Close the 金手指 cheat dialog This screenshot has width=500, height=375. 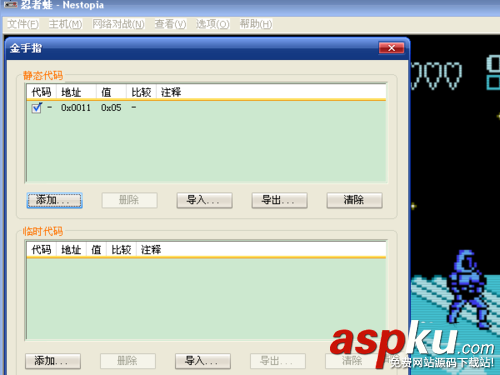click(x=391, y=48)
